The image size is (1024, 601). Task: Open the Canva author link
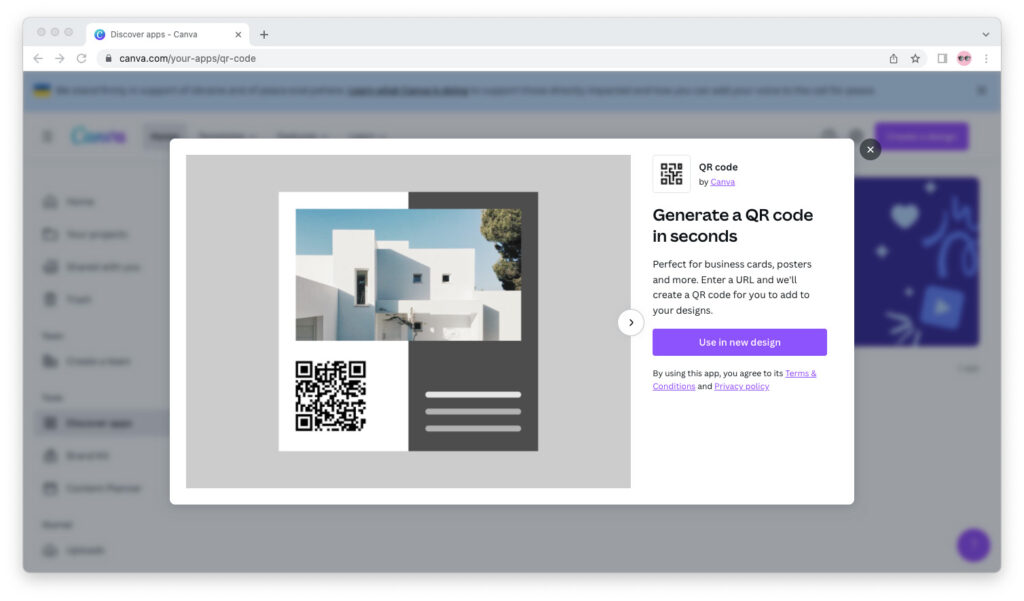point(722,182)
